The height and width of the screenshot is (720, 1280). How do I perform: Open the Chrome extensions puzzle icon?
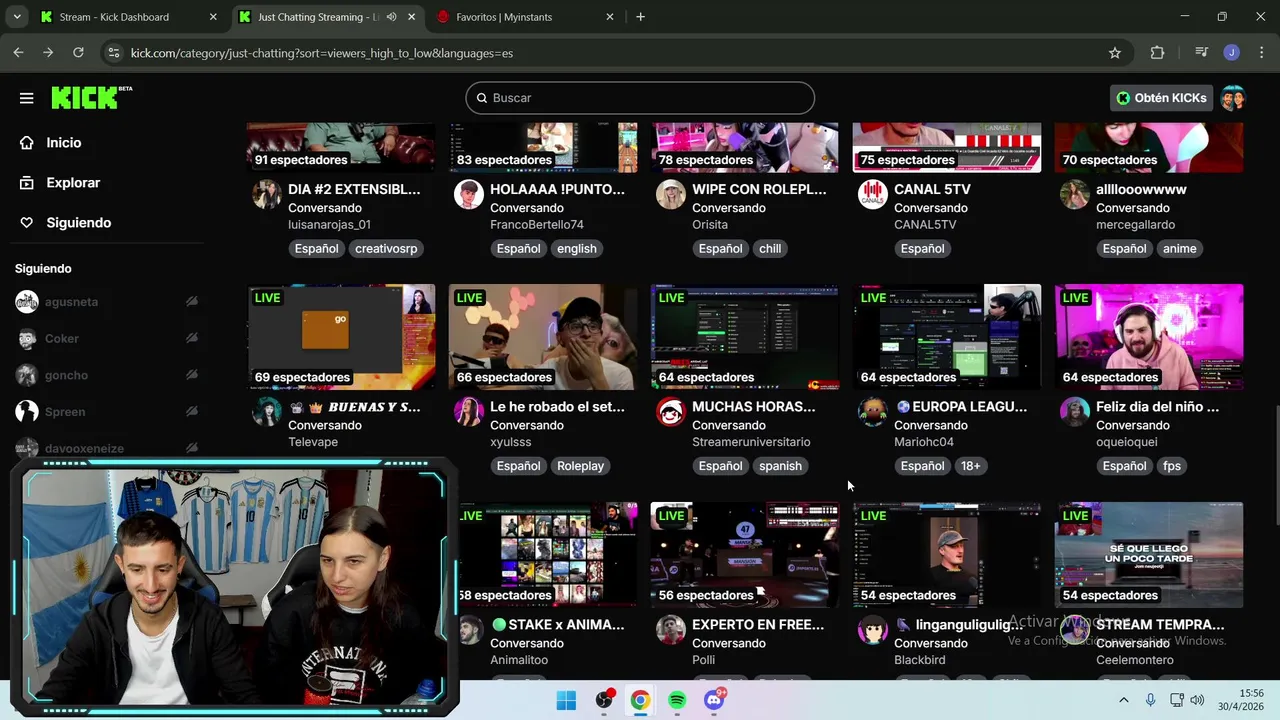point(1157,53)
